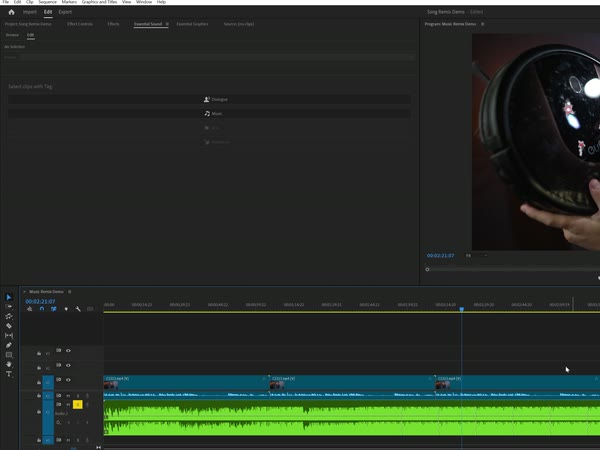Click Program monitor timecode 00:02:21:07
Viewport: 600px width, 450px height.
click(x=440, y=256)
